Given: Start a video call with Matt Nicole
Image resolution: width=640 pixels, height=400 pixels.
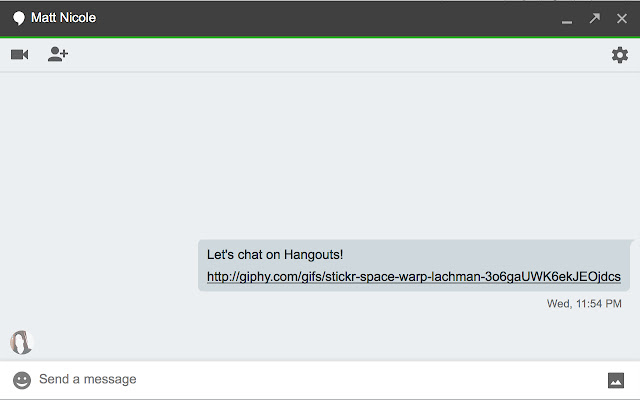Looking at the screenshot, I should click(19, 54).
